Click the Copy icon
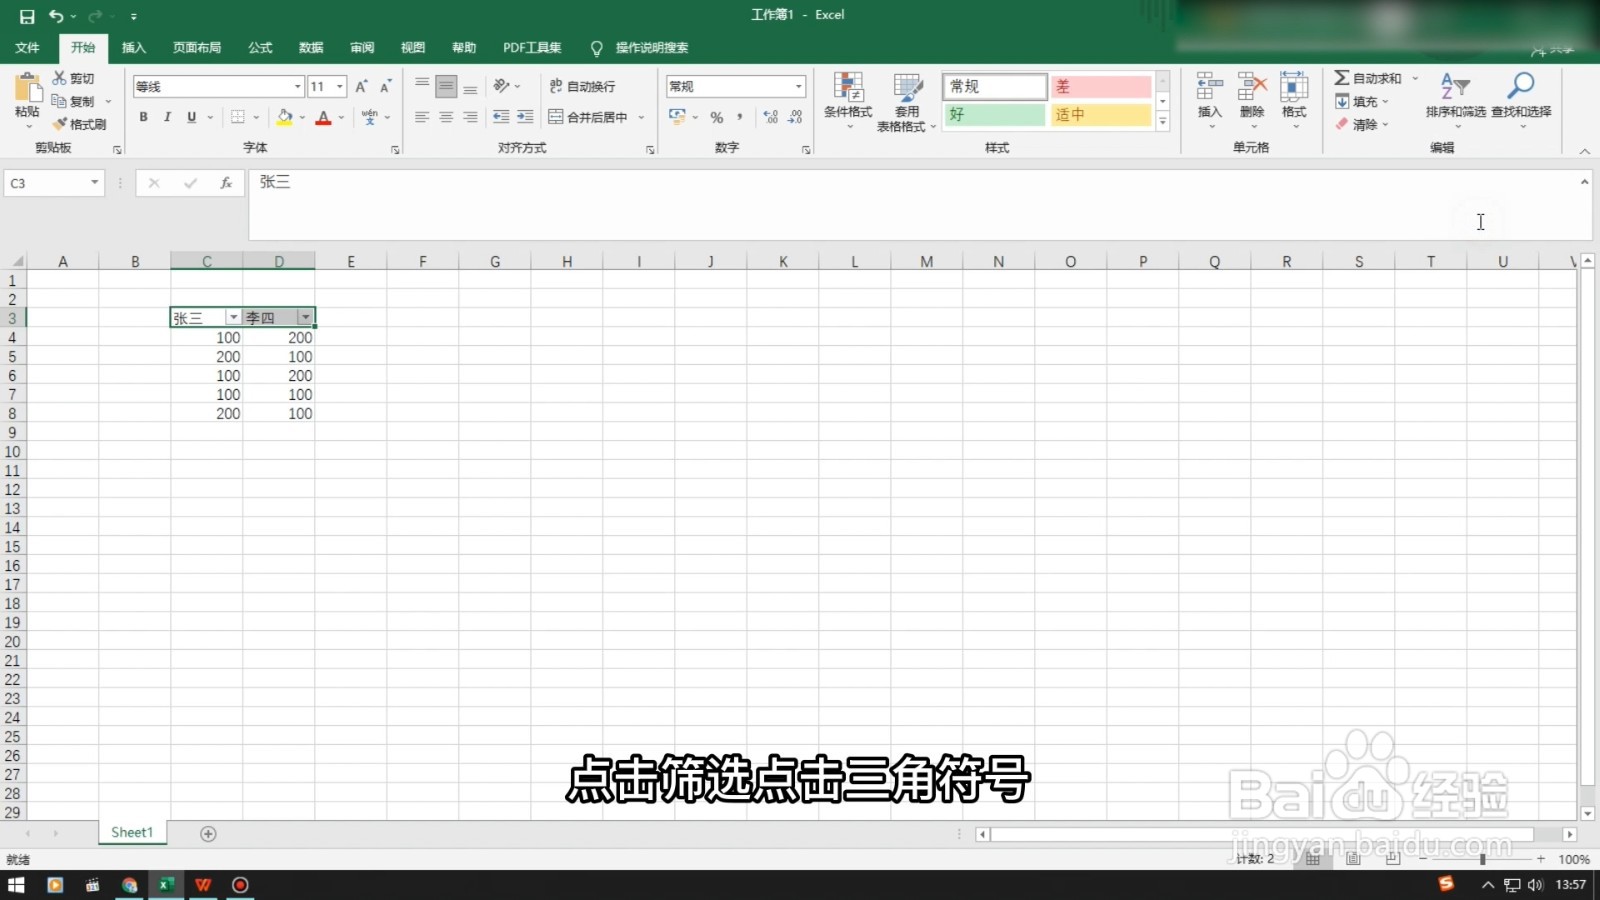This screenshot has width=1600, height=900. 60,101
